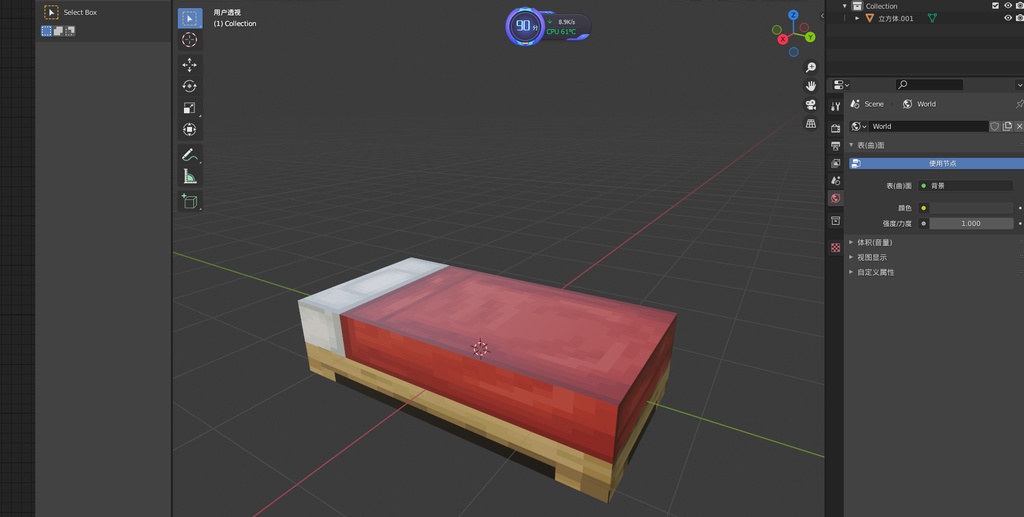Open the Output properties tab
This screenshot has height=517, width=1024.
coord(835,146)
